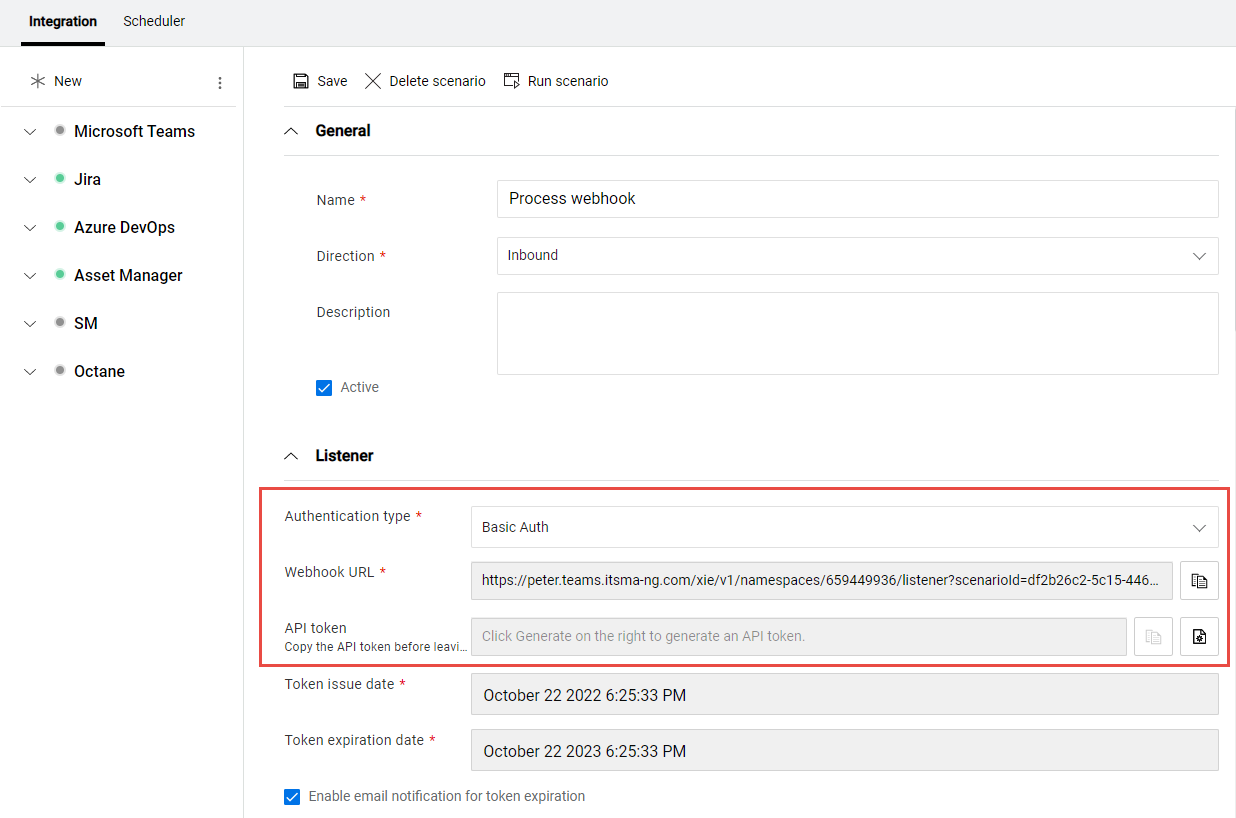
Task: Click the Run scenario icon
Action: [512, 80]
